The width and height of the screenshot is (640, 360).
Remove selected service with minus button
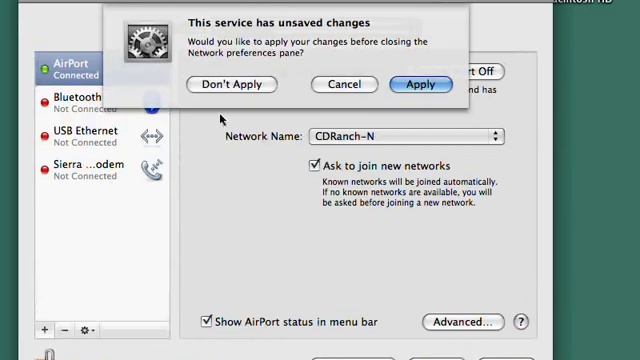pyautogui.click(x=65, y=330)
